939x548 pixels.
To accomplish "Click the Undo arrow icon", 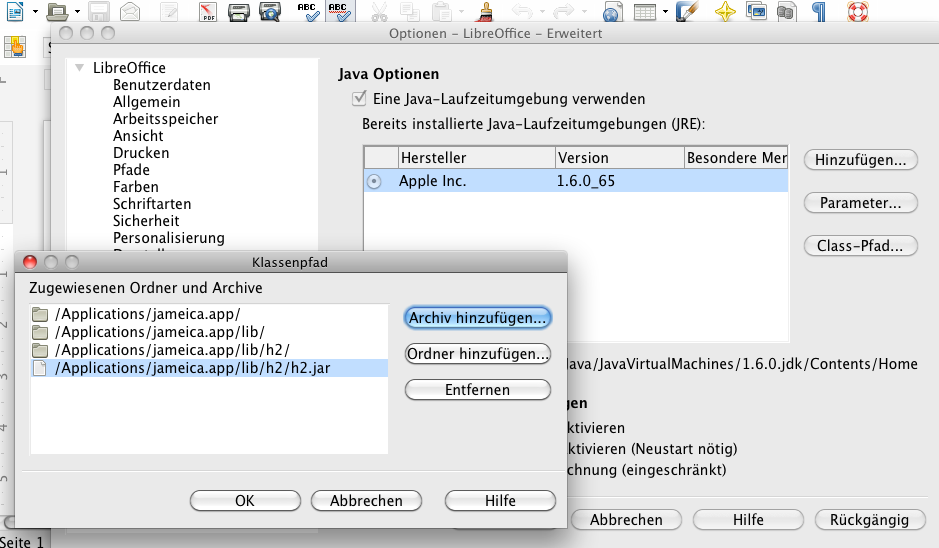I will click(522, 11).
